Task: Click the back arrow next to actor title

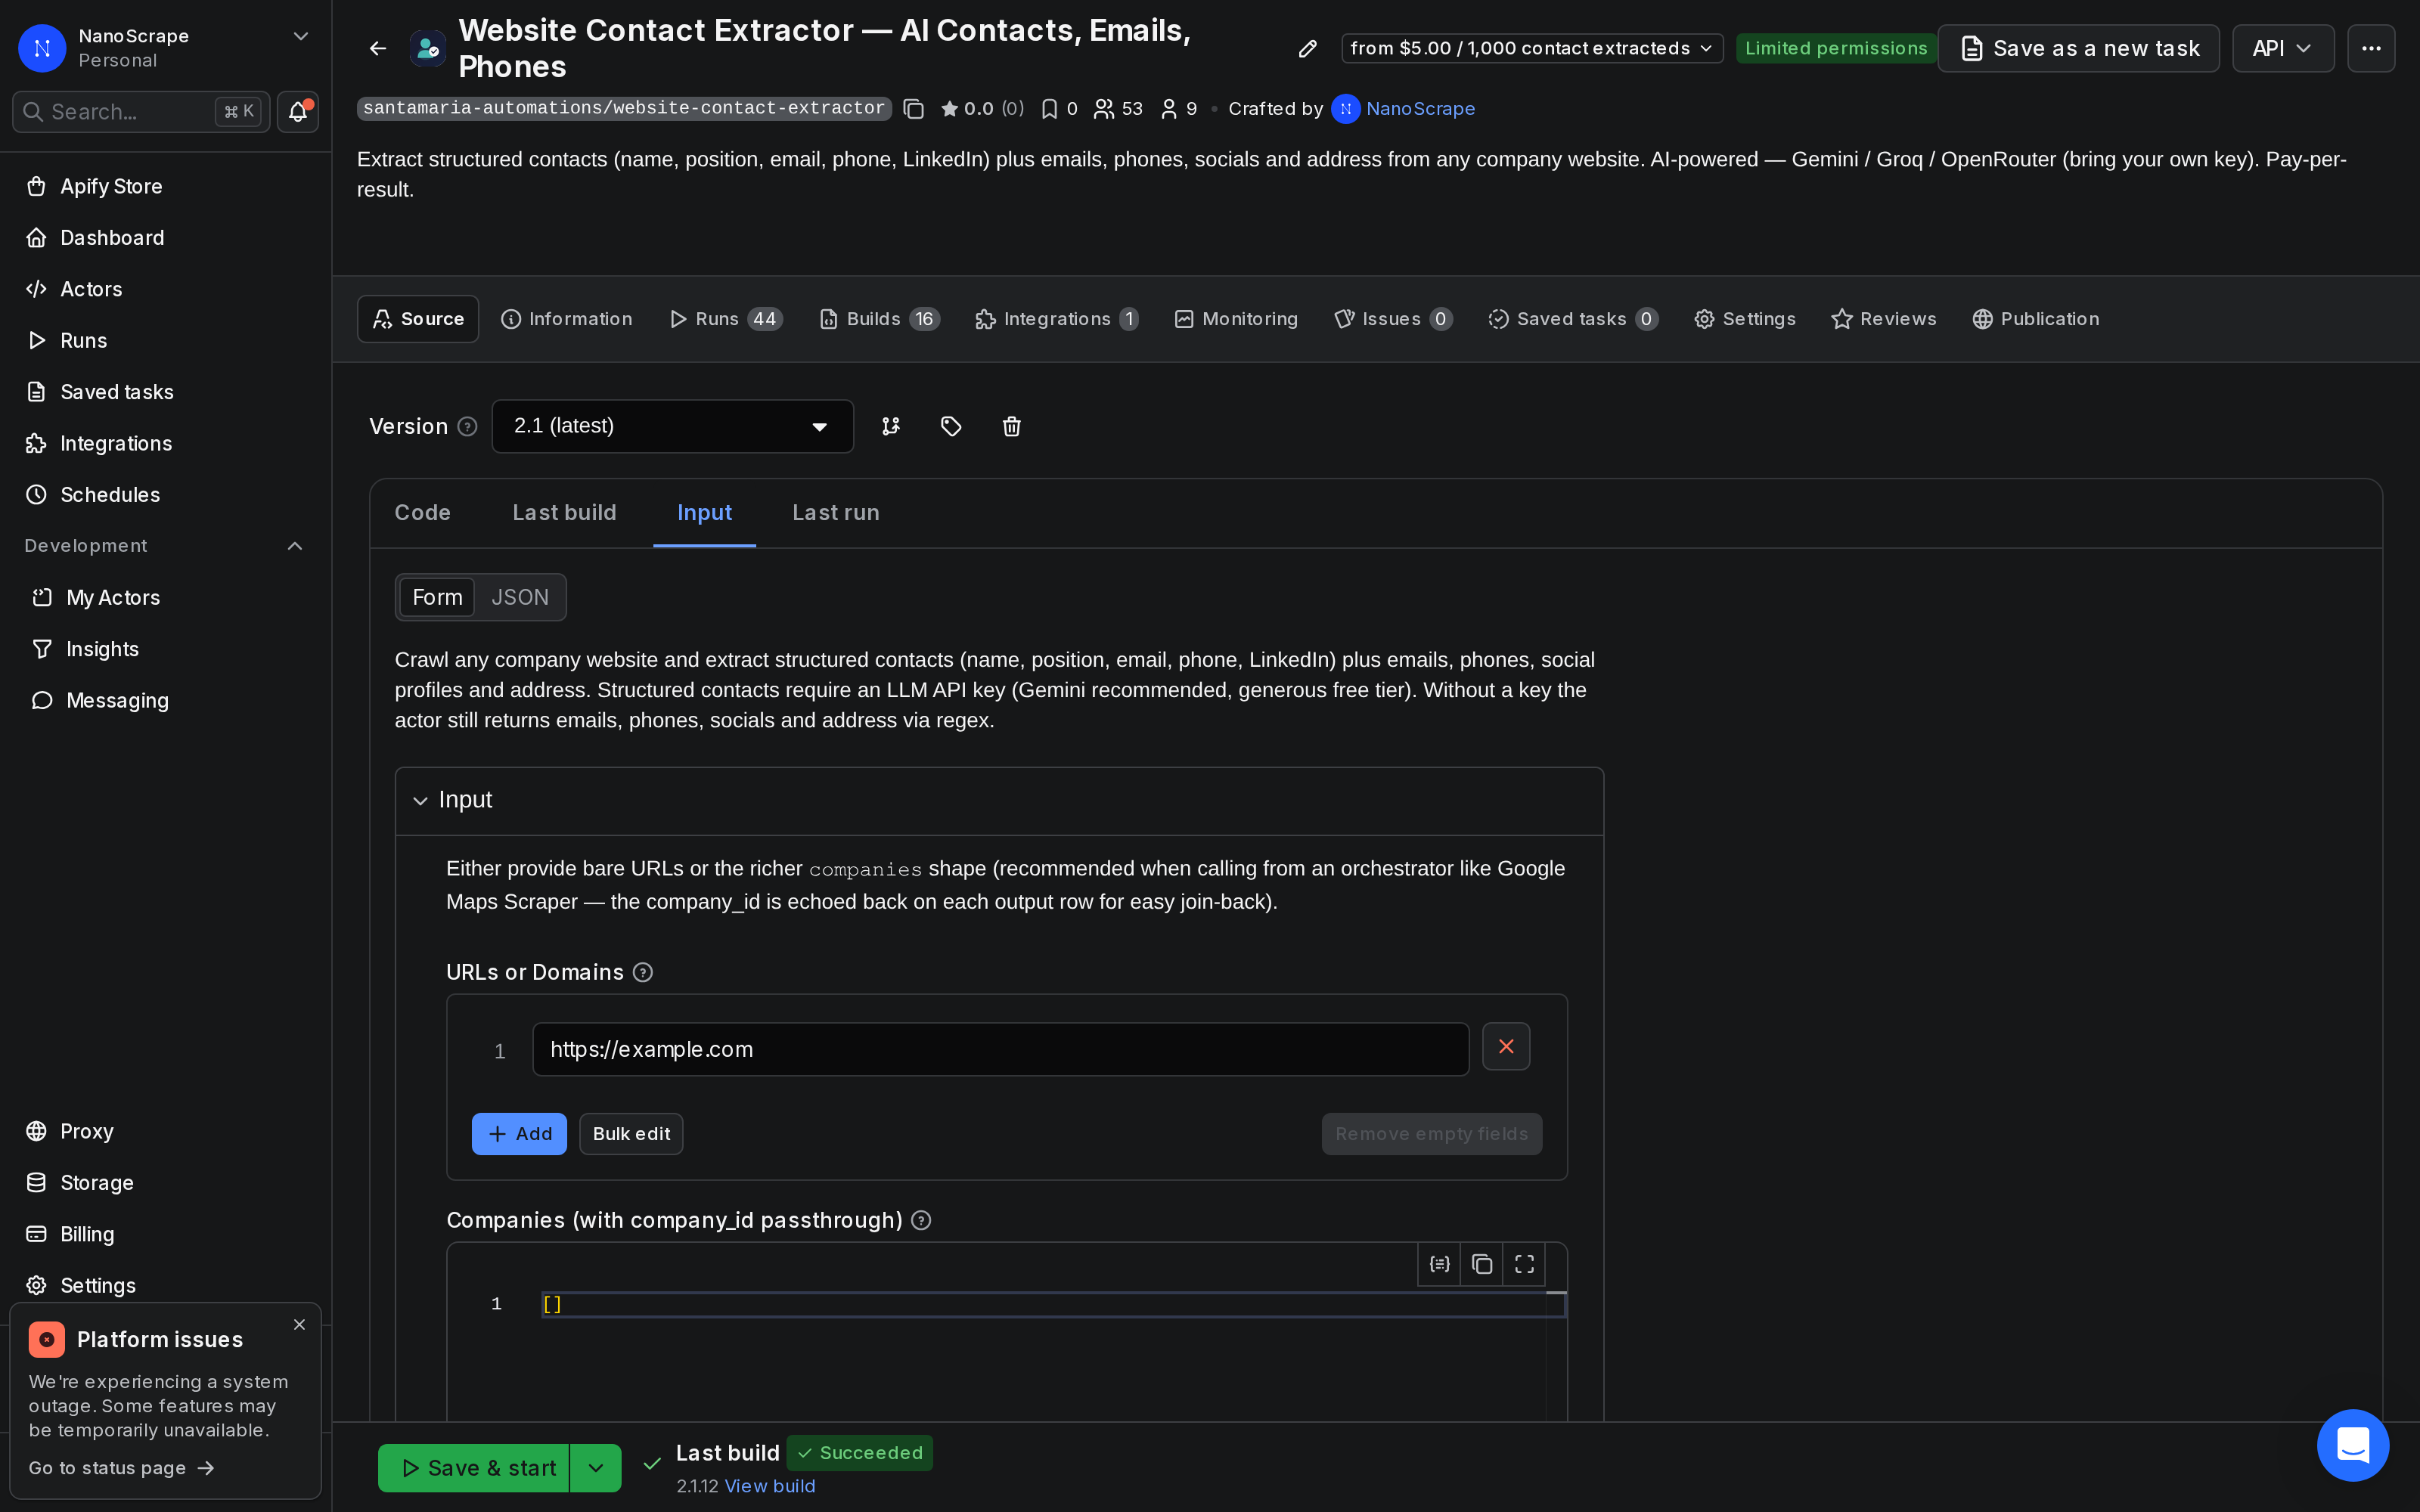Action: pos(378,48)
